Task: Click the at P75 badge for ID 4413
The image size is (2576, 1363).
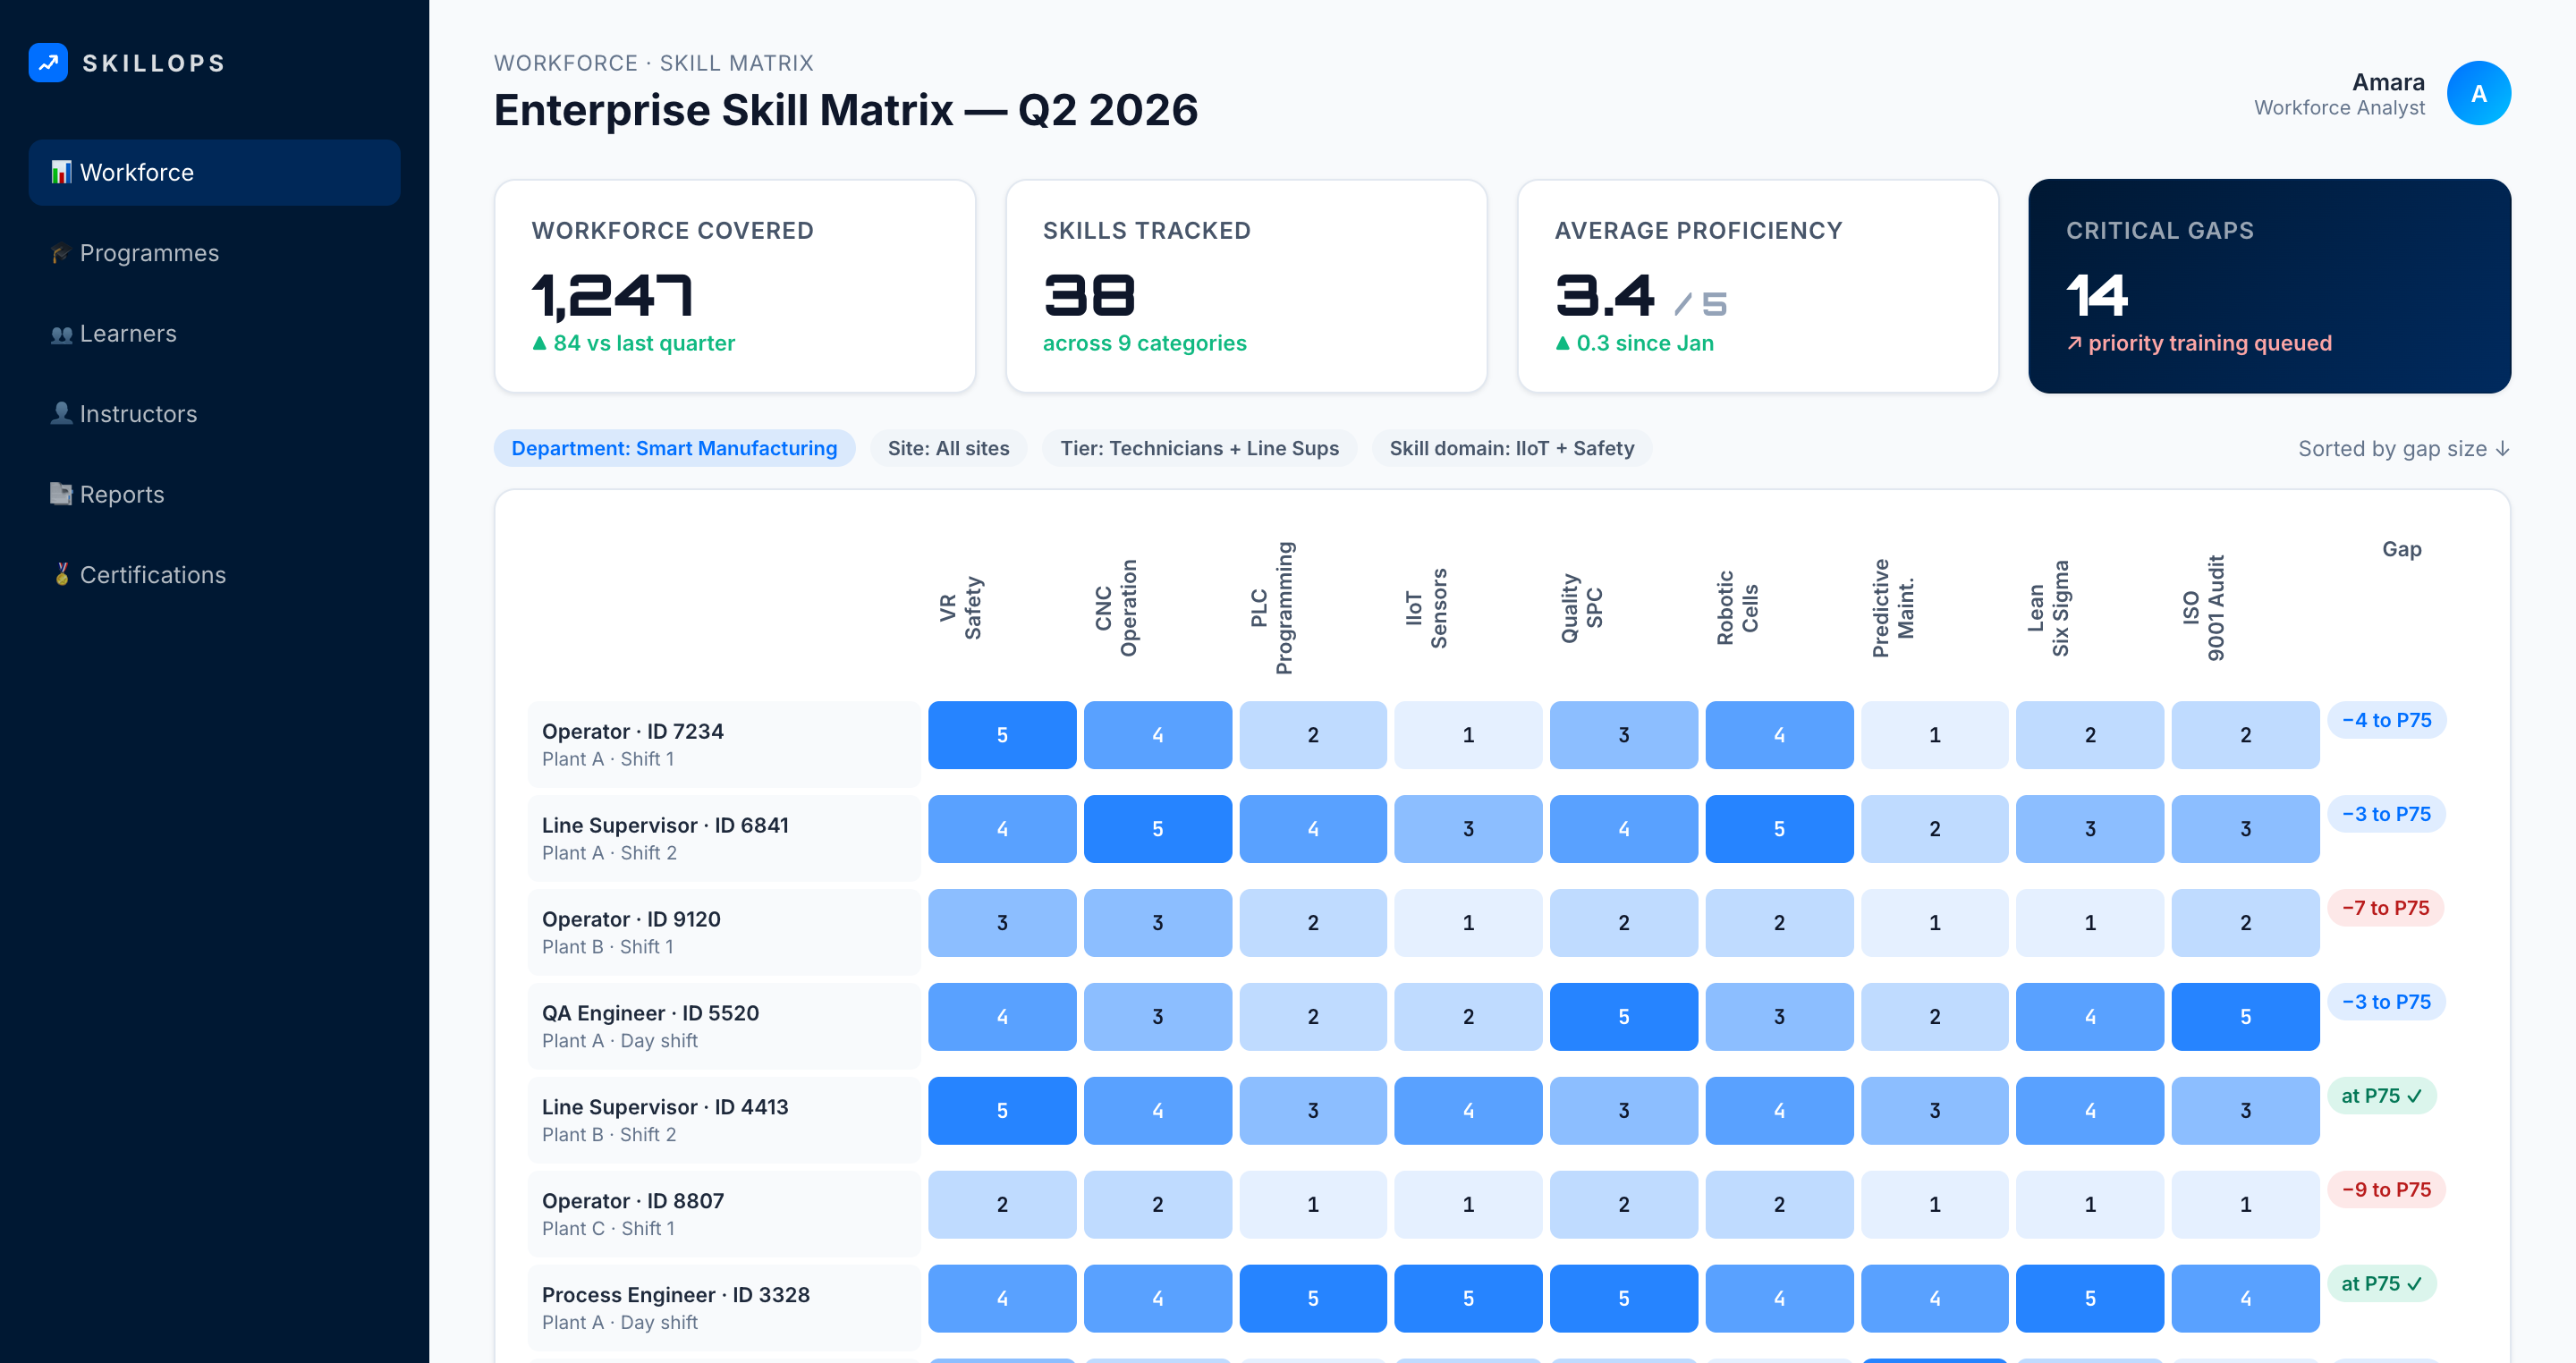Action: coord(2381,1096)
